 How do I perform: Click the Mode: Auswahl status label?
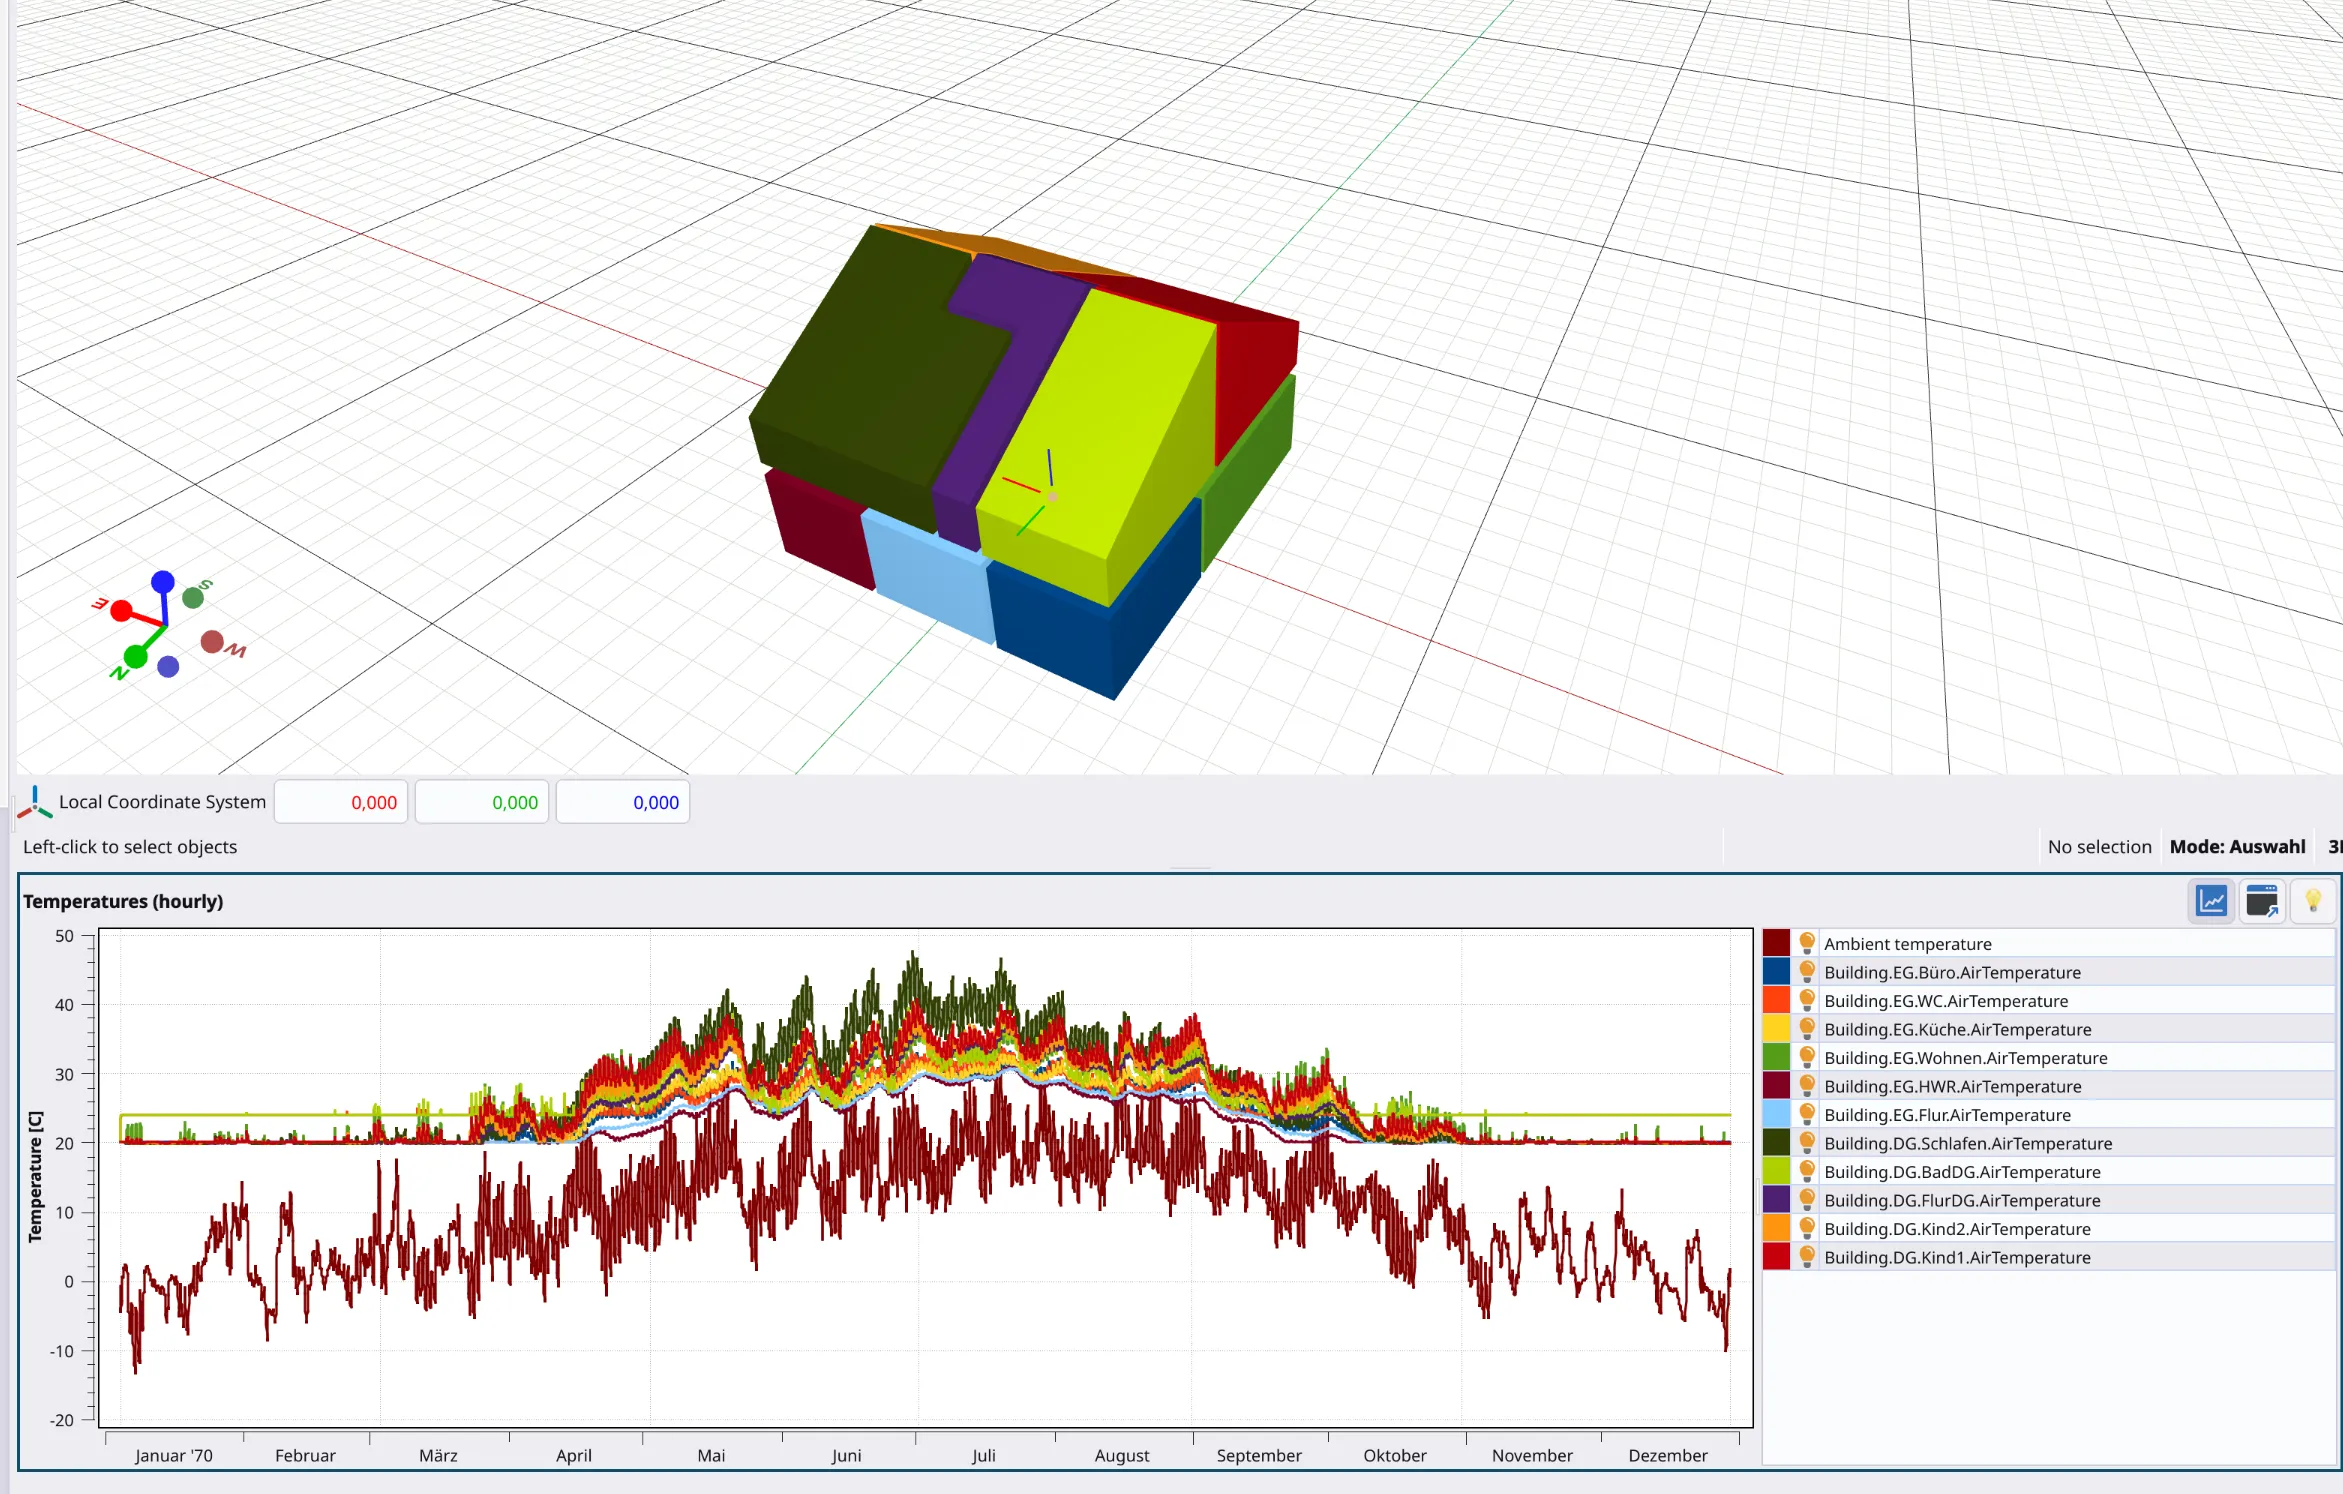[x=2237, y=847]
